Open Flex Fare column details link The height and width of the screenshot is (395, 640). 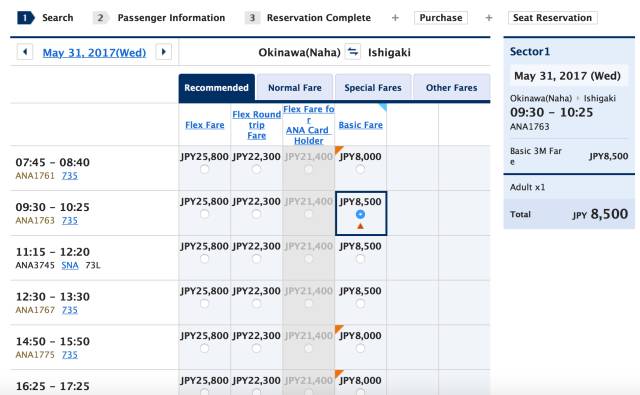204,125
